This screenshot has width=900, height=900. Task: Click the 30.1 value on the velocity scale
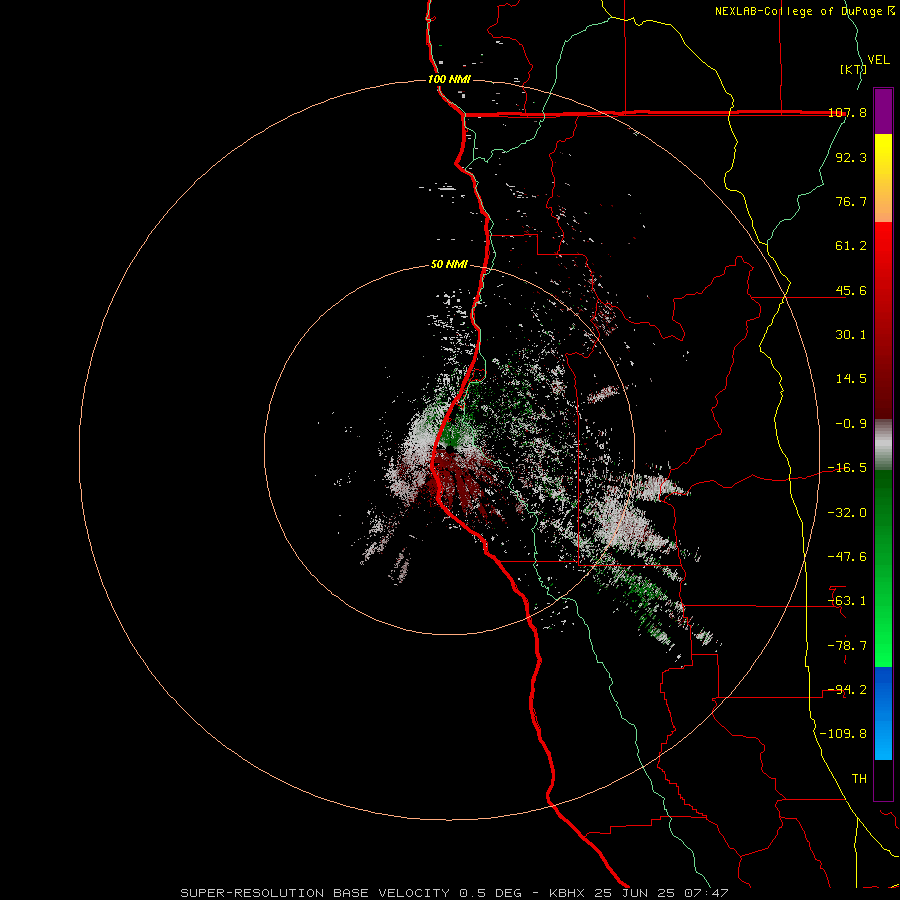[x=851, y=335]
